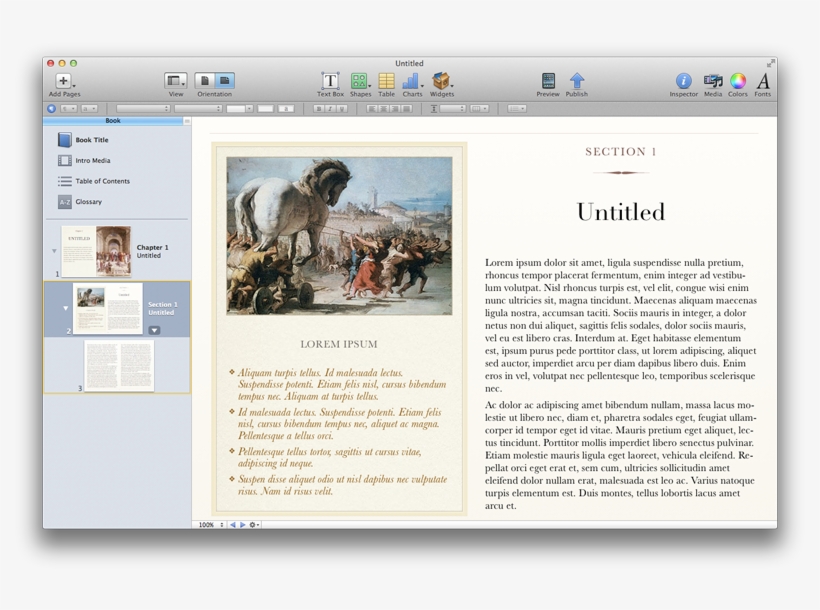This screenshot has height=610, width=820.
Task: Open the Charts tool
Action: (412, 82)
